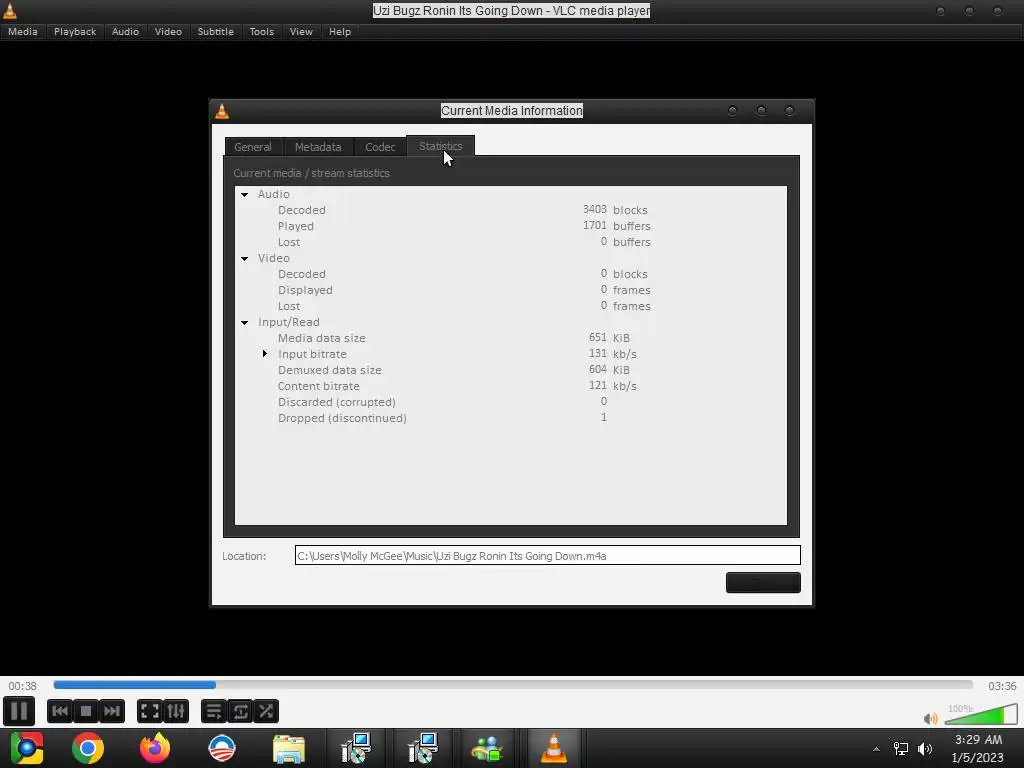The image size is (1024, 768).
Task: Select Content bitrate row
Action: [511, 386]
